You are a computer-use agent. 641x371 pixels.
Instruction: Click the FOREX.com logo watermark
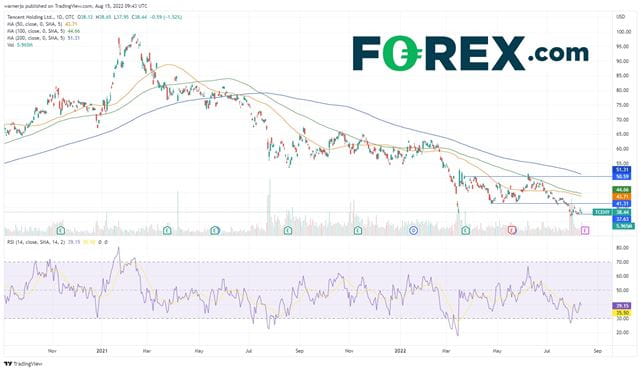(x=470, y=53)
